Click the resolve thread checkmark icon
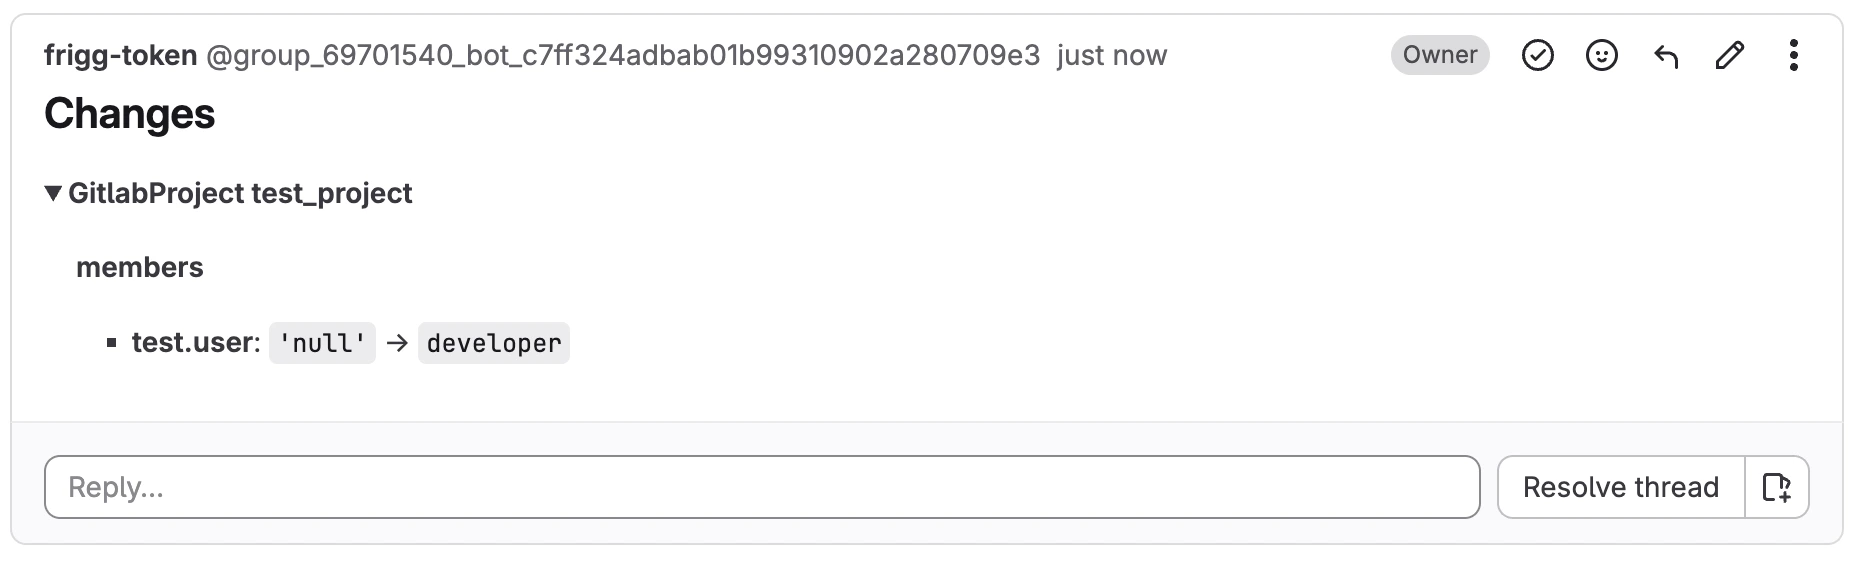 (x=1537, y=56)
